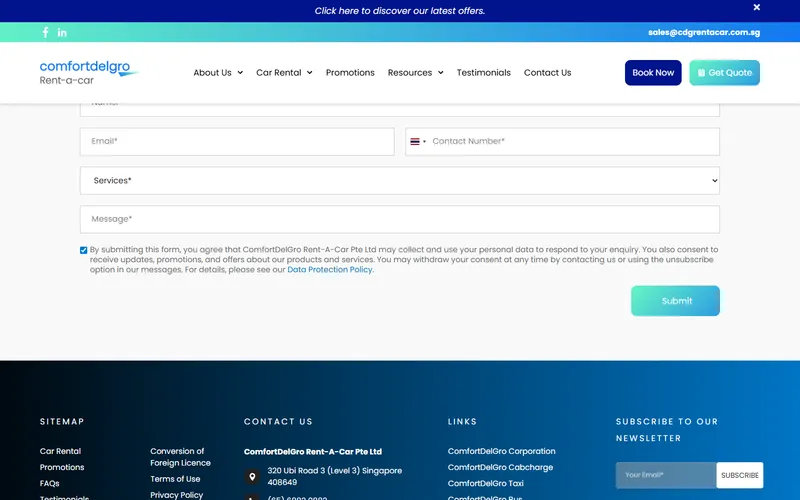Open Contact Us in the navigation
The height and width of the screenshot is (500, 800).
(x=547, y=73)
